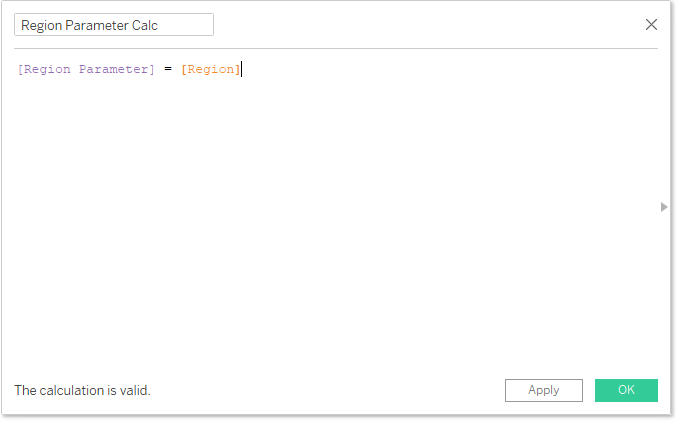The image size is (676, 422).
Task: Click the closing bracket of the [Region] field
Action: tap(238, 69)
